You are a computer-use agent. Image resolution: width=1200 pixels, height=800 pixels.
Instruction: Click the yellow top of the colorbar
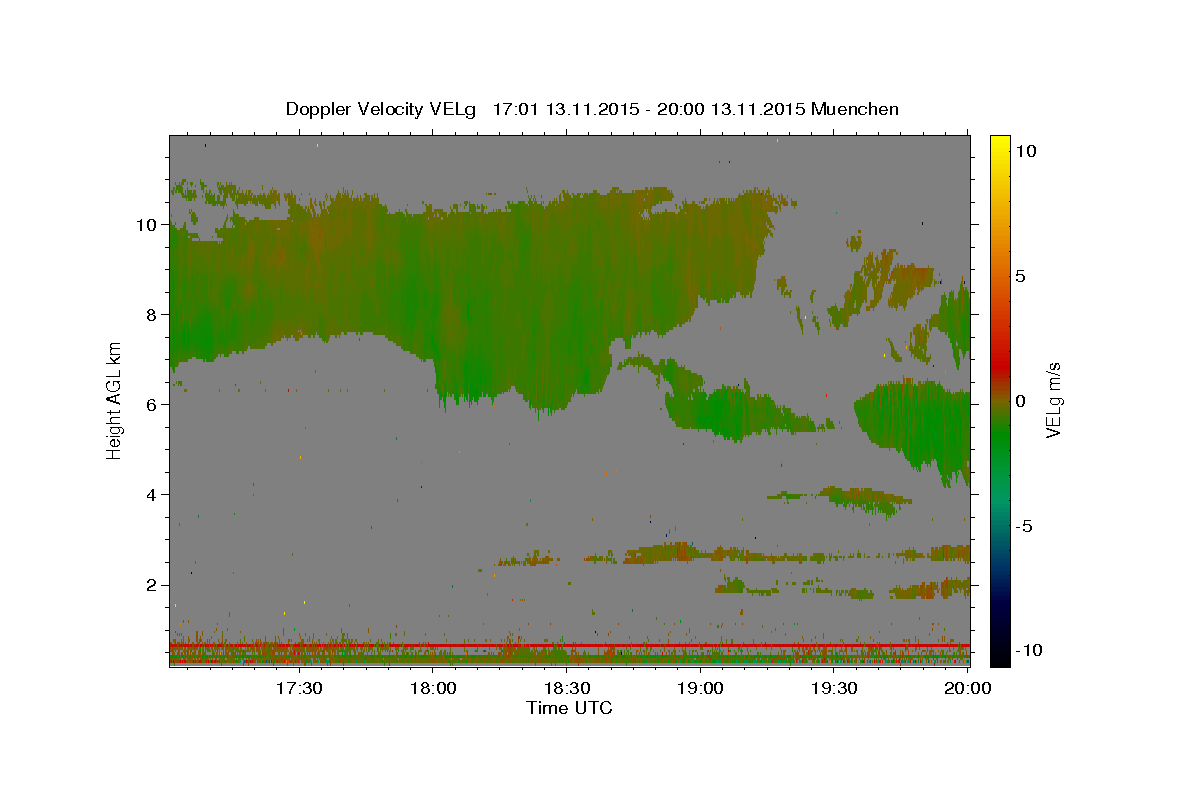(x=999, y=142)
